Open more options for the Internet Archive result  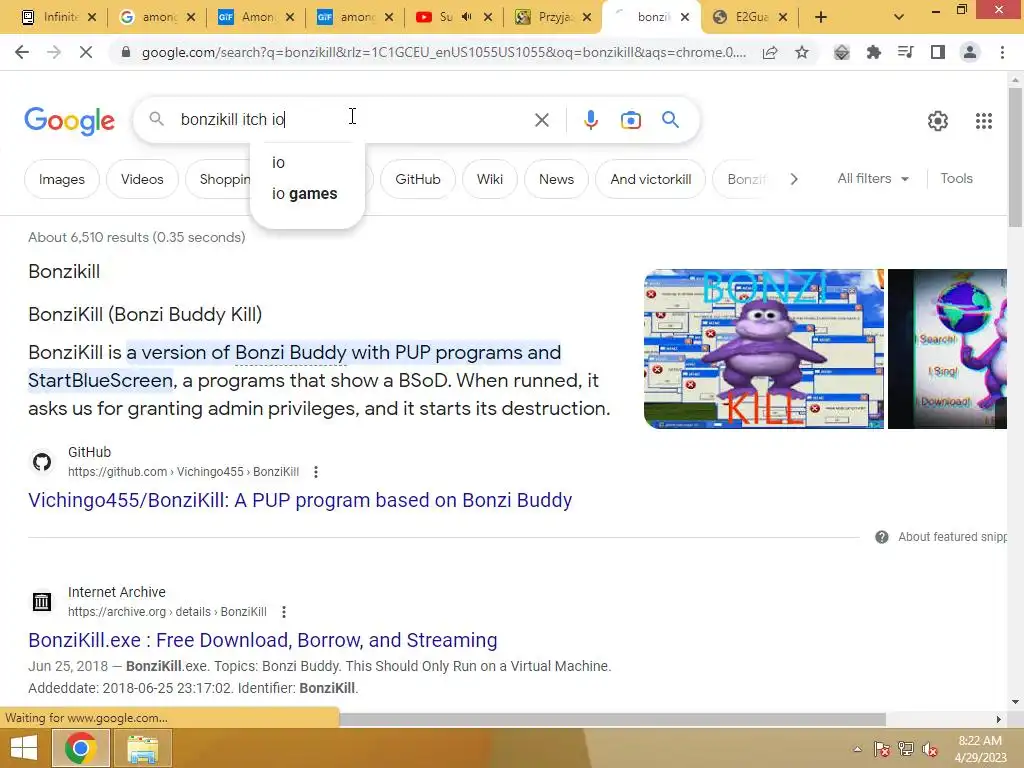(x=283, y=612)
